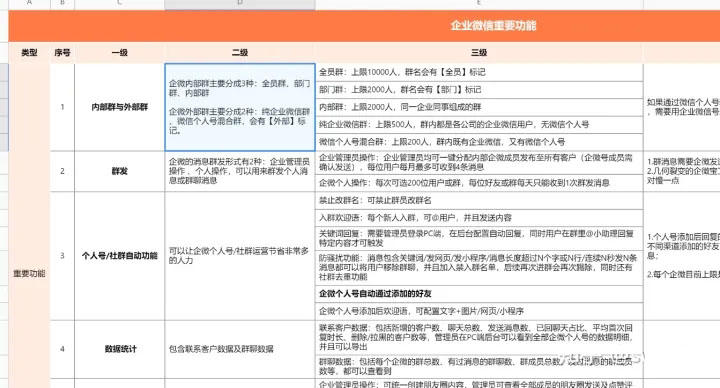Click the "部门群：上限2000人" cell
This screenshot has width=720, height=388.
pos(479,90)
